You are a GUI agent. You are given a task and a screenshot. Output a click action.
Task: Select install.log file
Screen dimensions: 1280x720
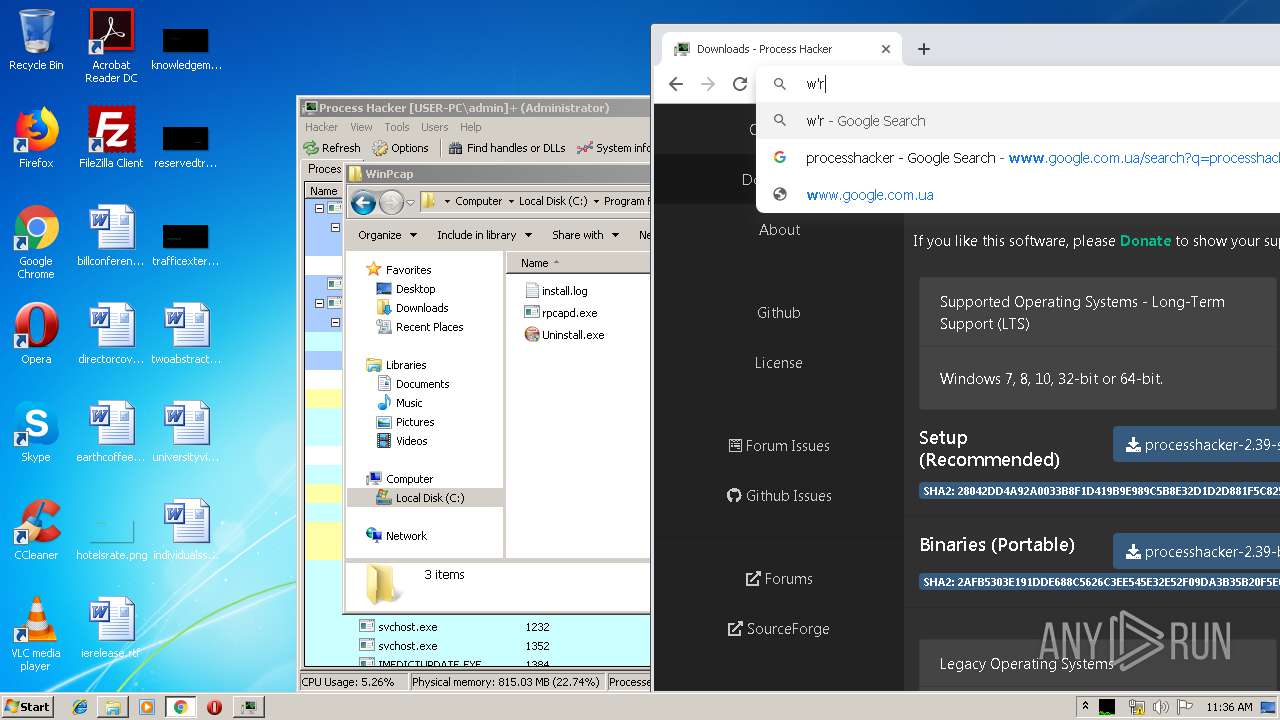[557, 291]
